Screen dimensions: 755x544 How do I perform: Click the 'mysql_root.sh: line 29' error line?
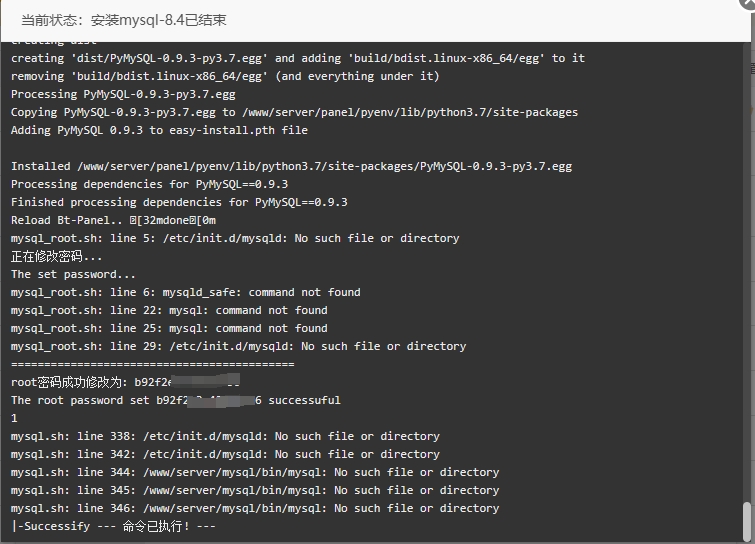pyautogui.click(x=238, y=346)
